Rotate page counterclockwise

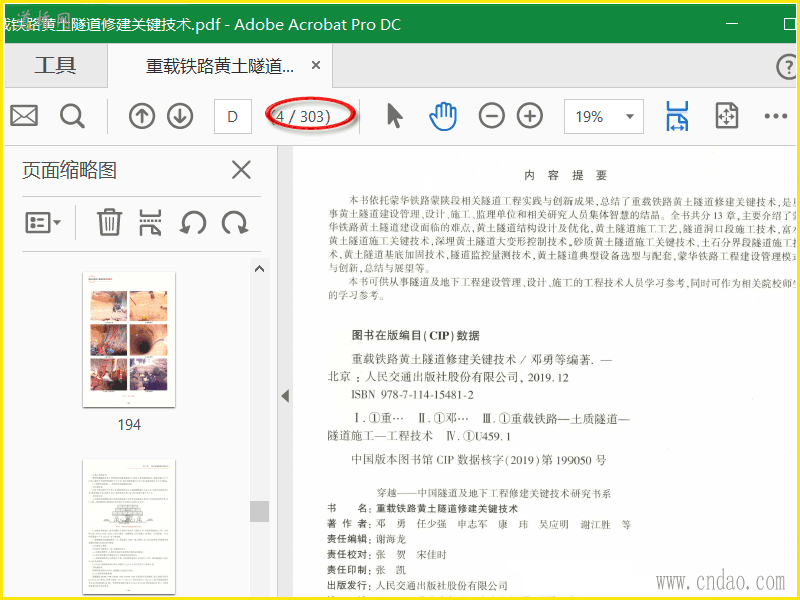[193, 223]
